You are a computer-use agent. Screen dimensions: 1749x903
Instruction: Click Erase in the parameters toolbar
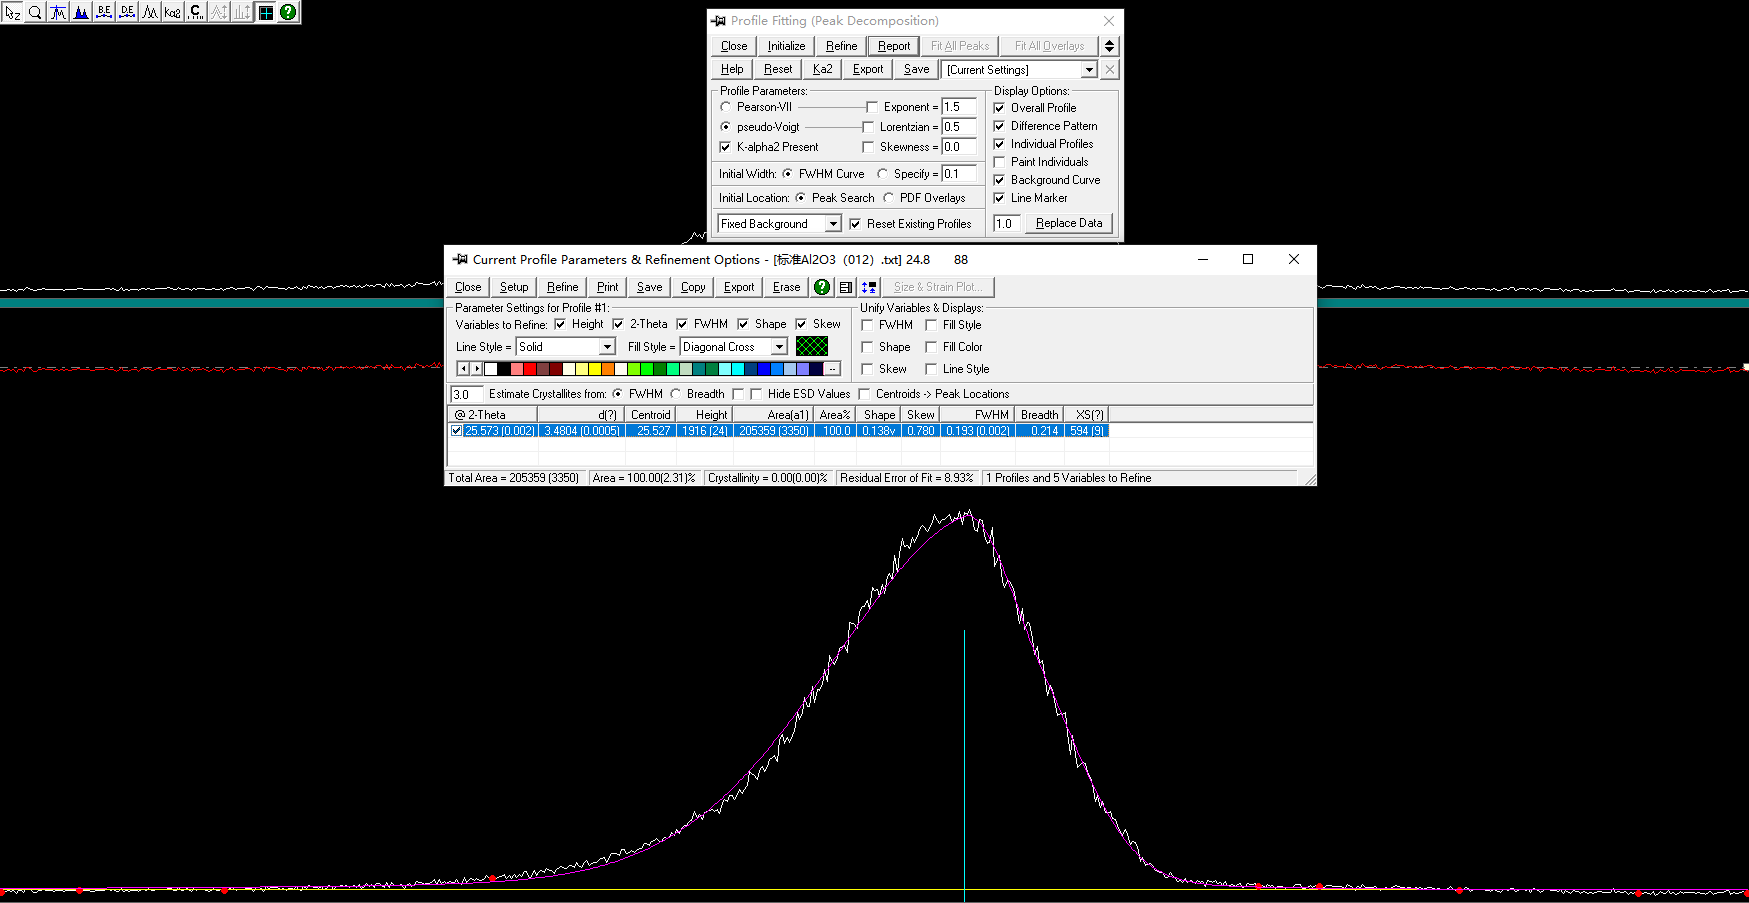pos(787,287)
